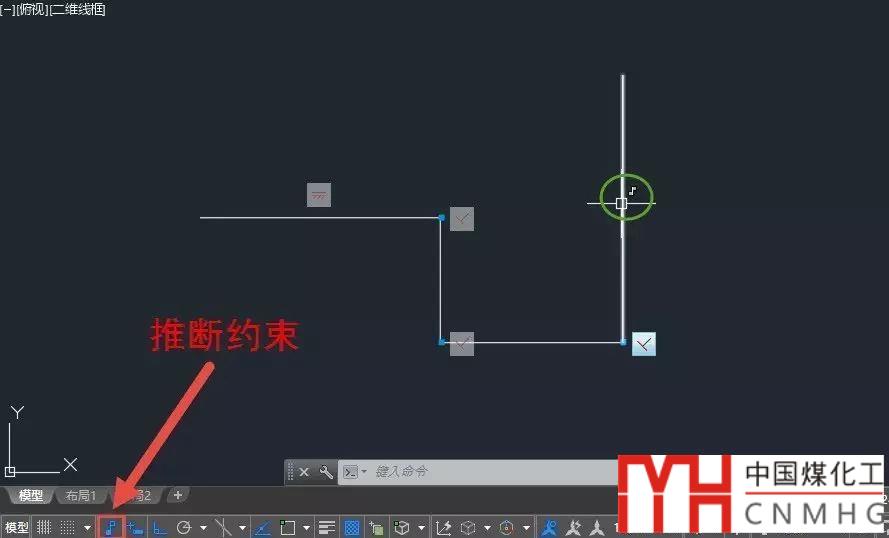The width and height of the screenshot is (889, 538).
Task: Toggle Annotation Visibility icon
Action: tap(549, 528)
